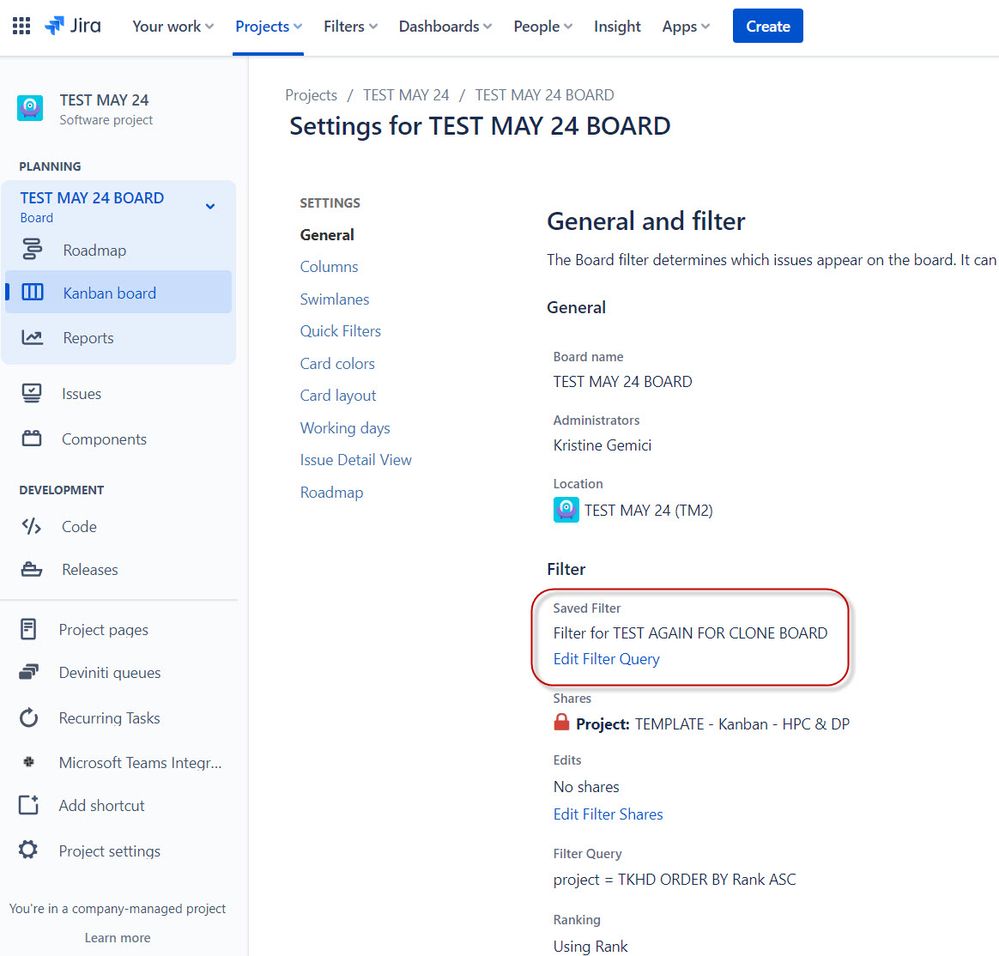Image resolution: width=999 pixels, height=956 pixels.
Task: Click the Microsoft Teams integration icon
Action: (x=29, y=762)
